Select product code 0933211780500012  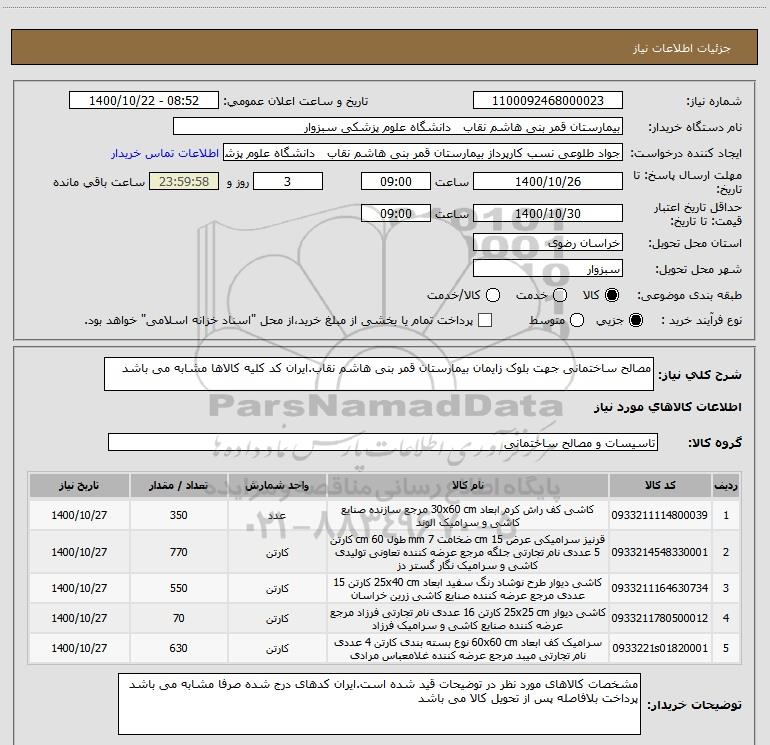[x=660, y=618]
